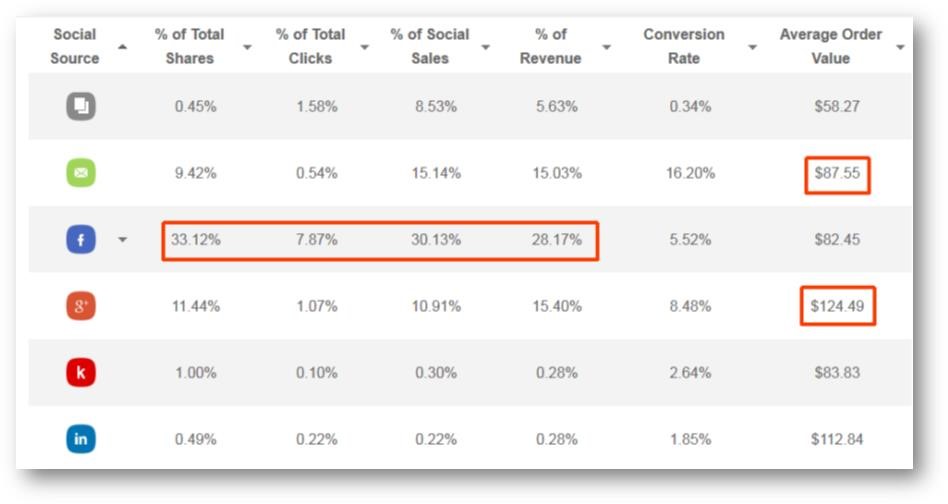Select the red Google Plus icon
Screen dimensions: 948x504
pyautogui.click(x=81, y=306)
